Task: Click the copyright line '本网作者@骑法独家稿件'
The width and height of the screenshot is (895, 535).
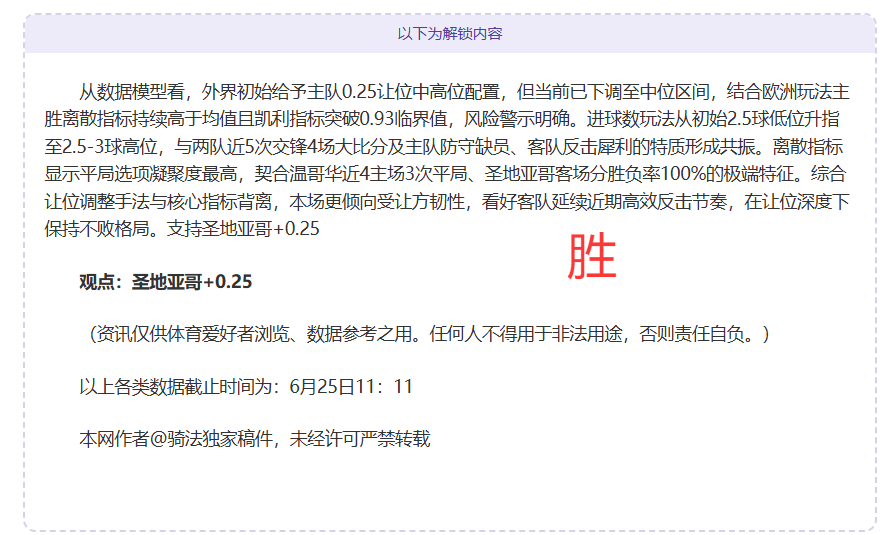Action: pos(255,439)
